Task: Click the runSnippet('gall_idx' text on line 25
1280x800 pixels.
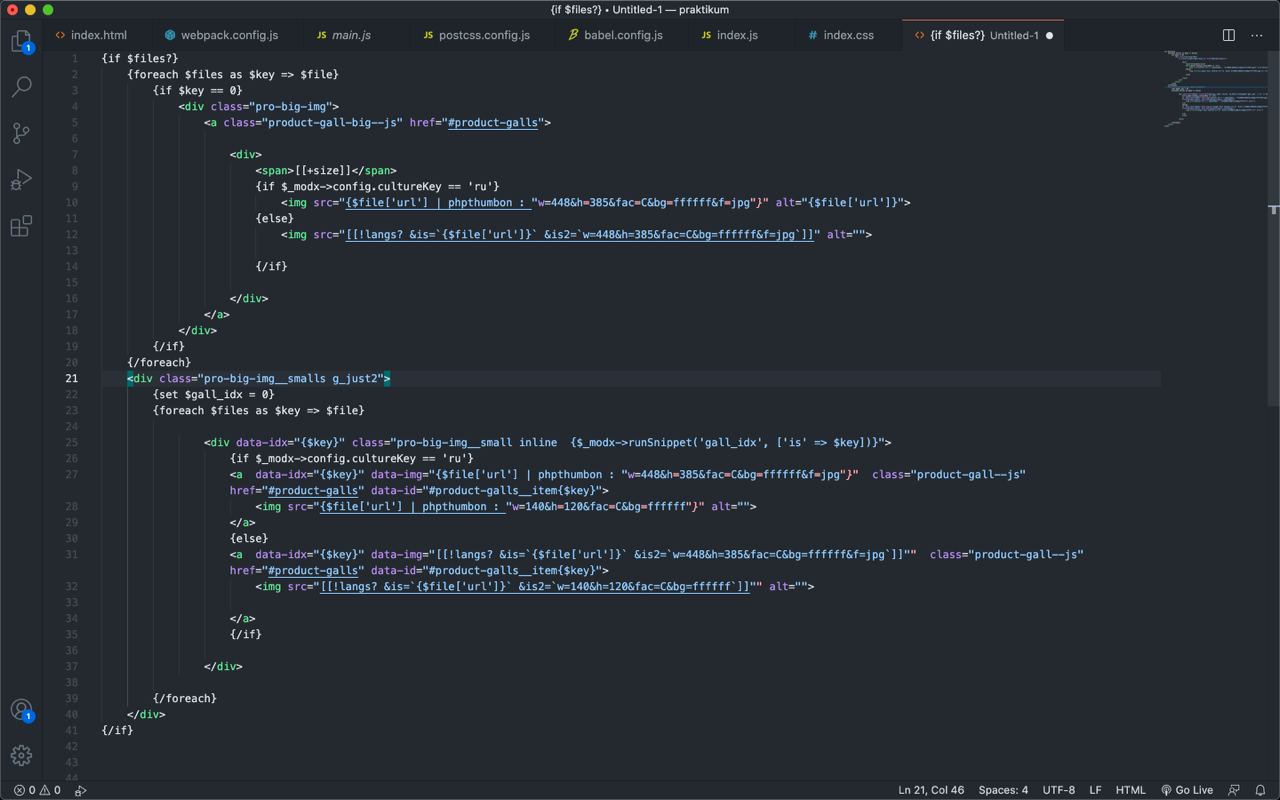Action: pos(699,442)
